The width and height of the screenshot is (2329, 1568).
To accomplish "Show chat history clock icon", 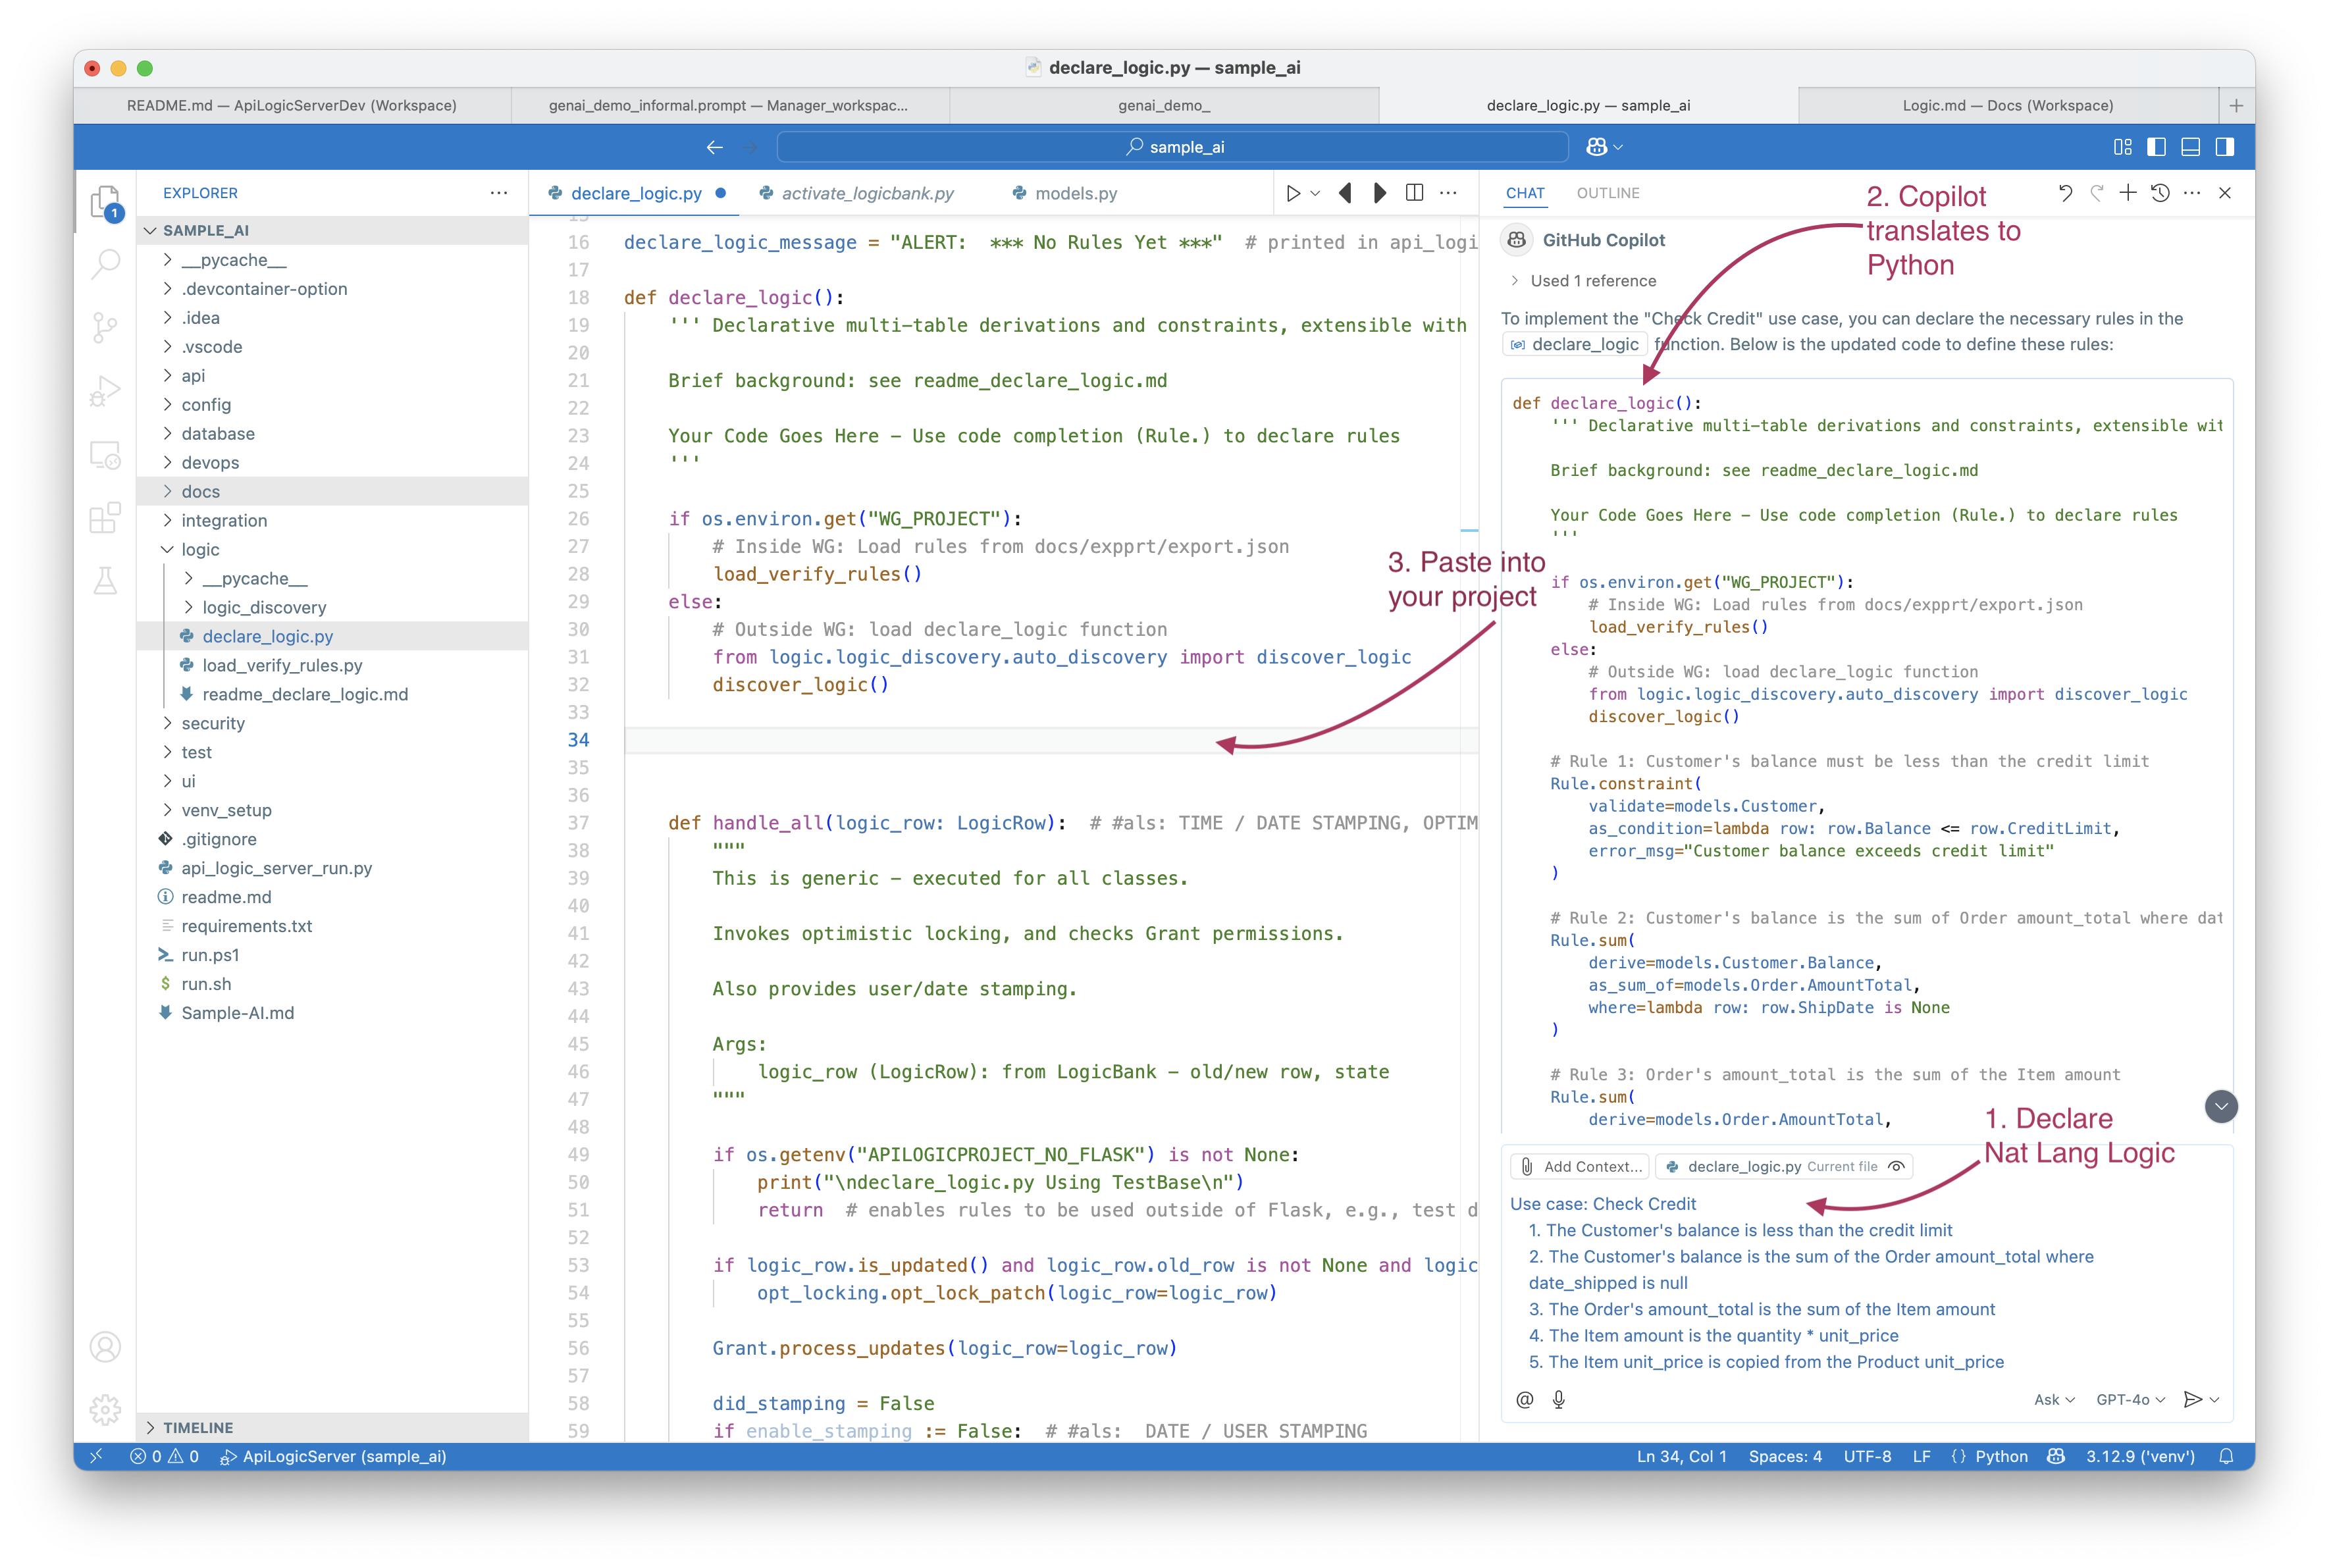I will (2160, 193).
